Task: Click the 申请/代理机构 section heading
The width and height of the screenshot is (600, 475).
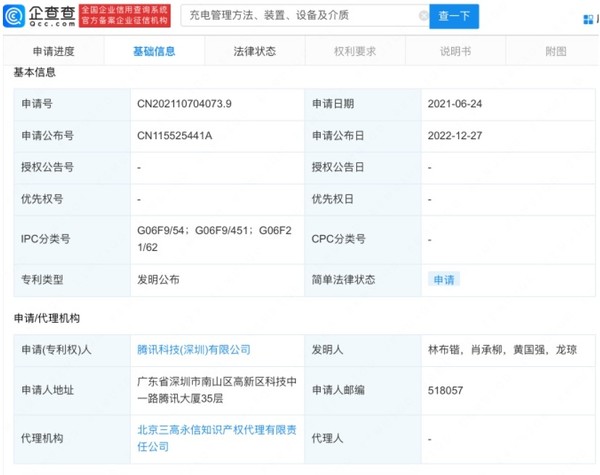Action: coord(47,318)
